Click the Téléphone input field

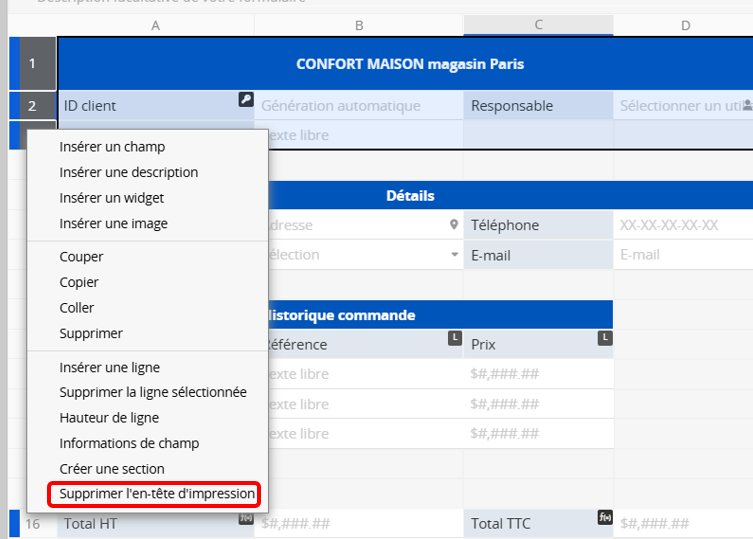683,225
